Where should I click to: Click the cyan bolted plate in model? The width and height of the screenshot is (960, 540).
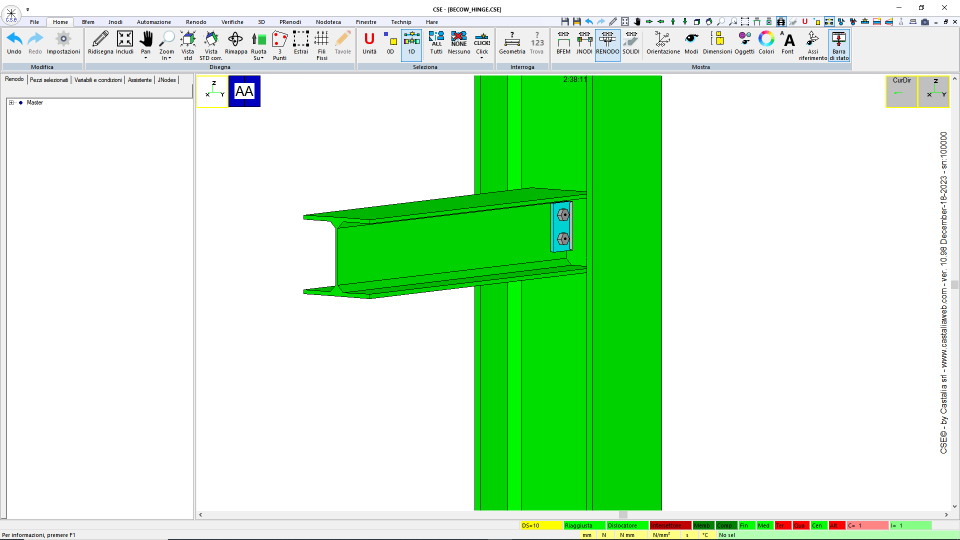coord(561,227)
